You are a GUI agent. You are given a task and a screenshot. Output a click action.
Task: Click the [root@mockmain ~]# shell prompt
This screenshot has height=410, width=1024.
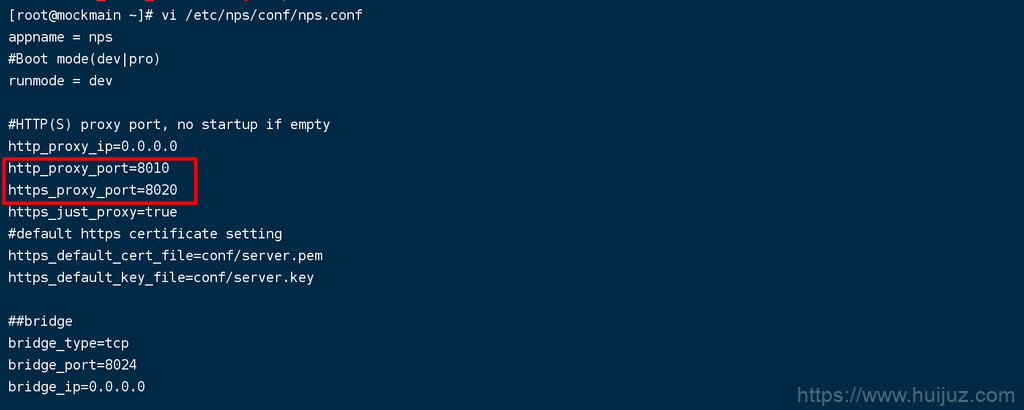(81, 15)
